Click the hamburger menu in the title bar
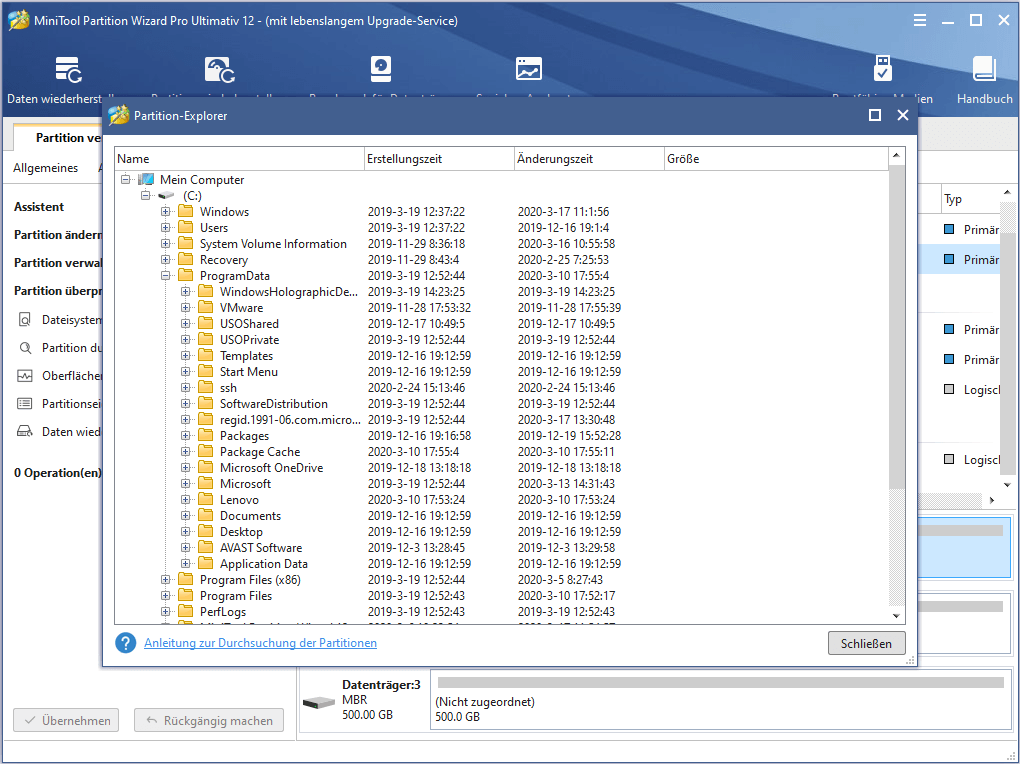The width and height of the screenshot is (1020, 764). pos(919,19)
